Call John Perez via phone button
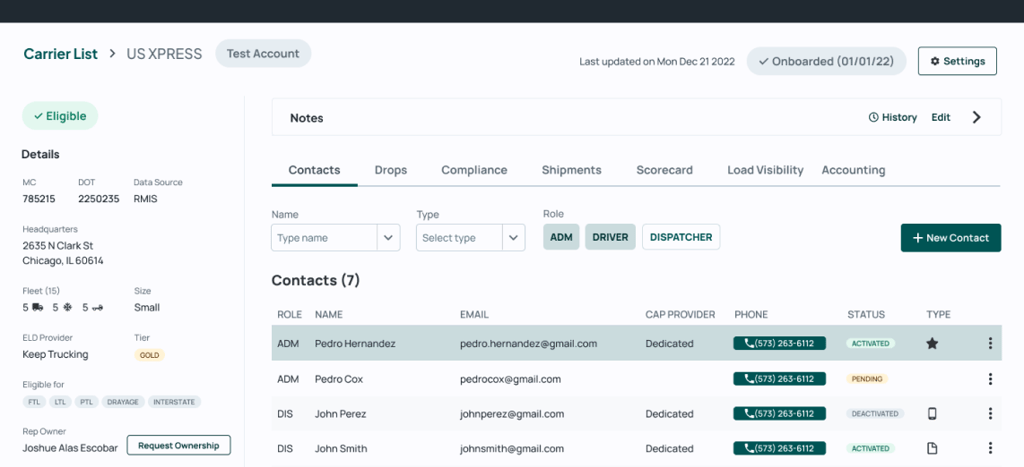This screenshot has width=1024, height=467. click(x=780, y=413)
